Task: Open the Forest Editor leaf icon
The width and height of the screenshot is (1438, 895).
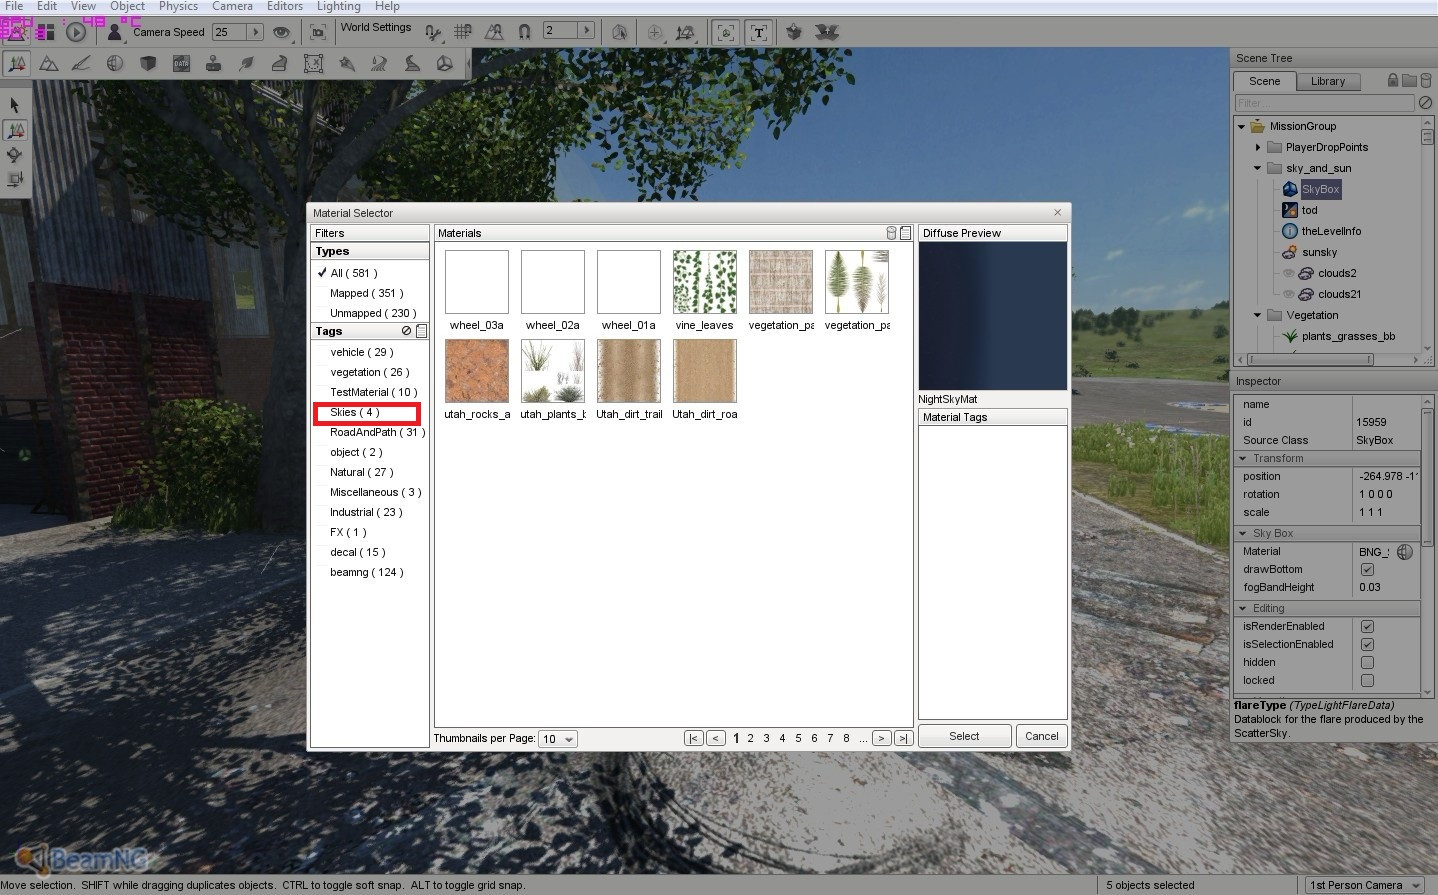Action: [246, 64]
